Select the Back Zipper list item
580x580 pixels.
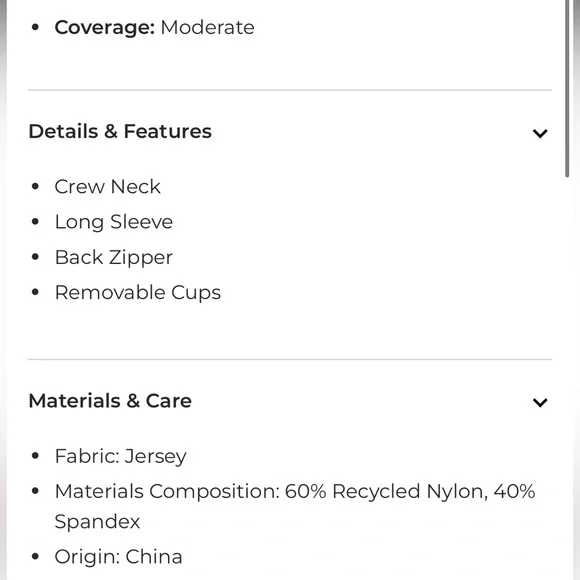pyautogui.click(x=114, y=257)
